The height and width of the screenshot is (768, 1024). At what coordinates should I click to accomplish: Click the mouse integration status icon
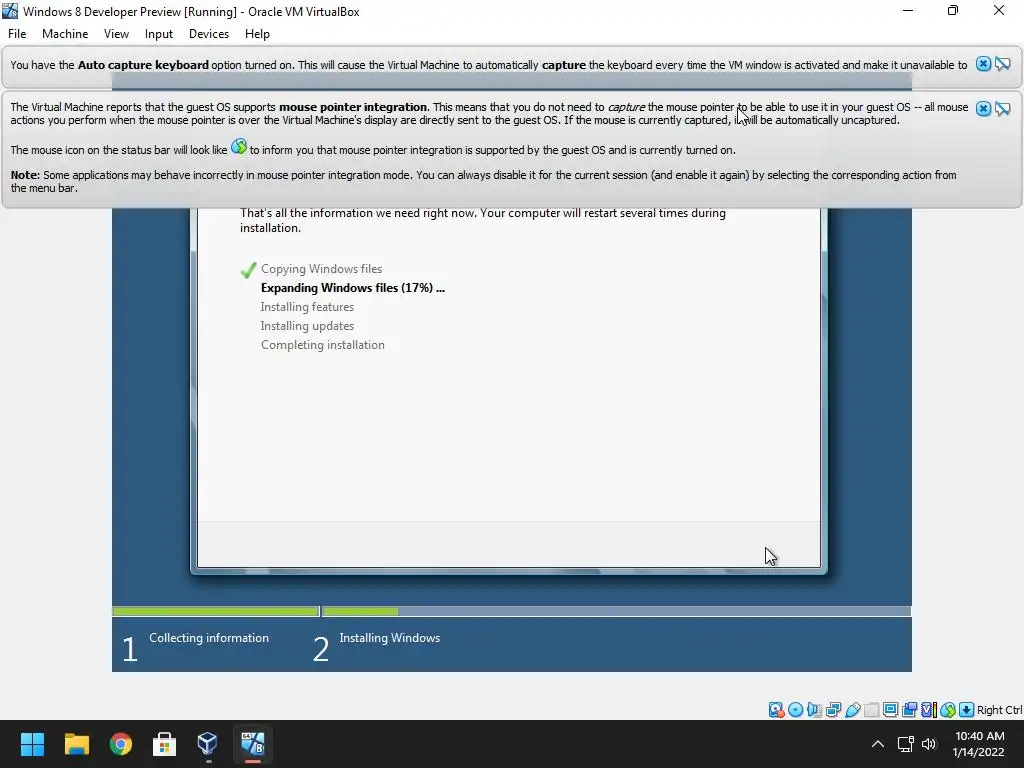click(948, 710)
